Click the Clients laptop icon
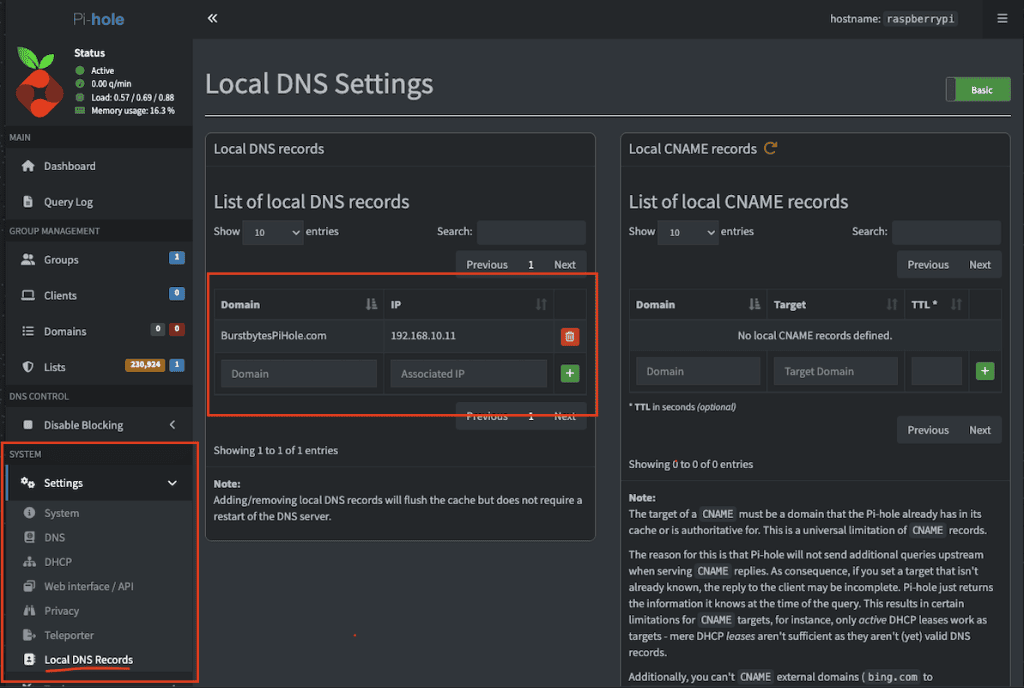The image size is (1024, 688). (28, 295)
